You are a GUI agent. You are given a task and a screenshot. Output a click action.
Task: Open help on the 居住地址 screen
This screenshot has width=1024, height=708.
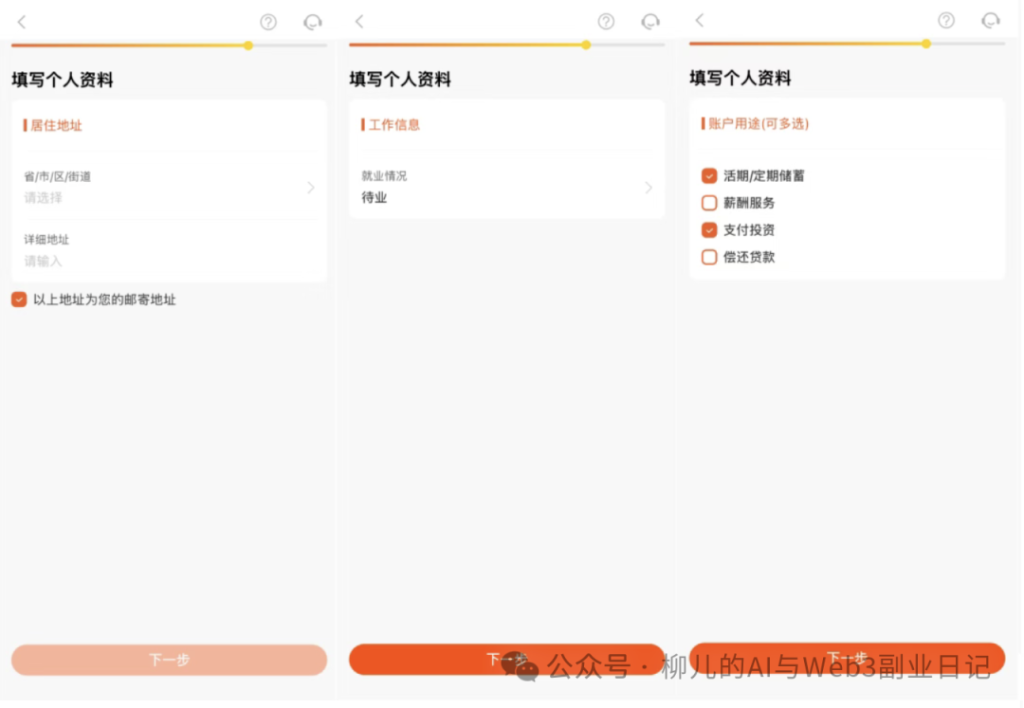(268, 22)
